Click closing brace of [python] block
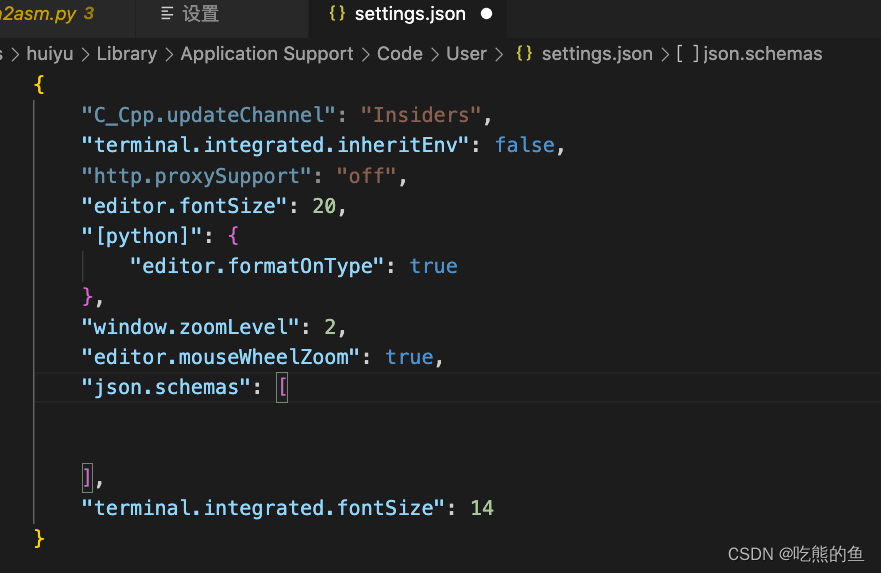The height and width of the screenshot is (573, 881). (87, 296)
